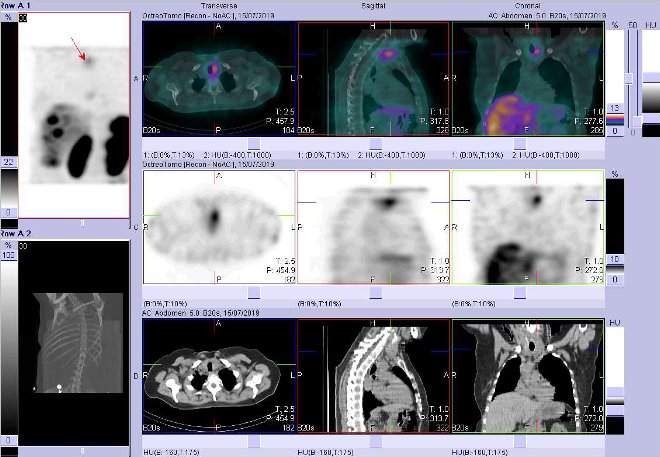Screen dimensions: 660x457
Task: Click the red arrow annotation in Row A 1
Action: click(77, 46)
